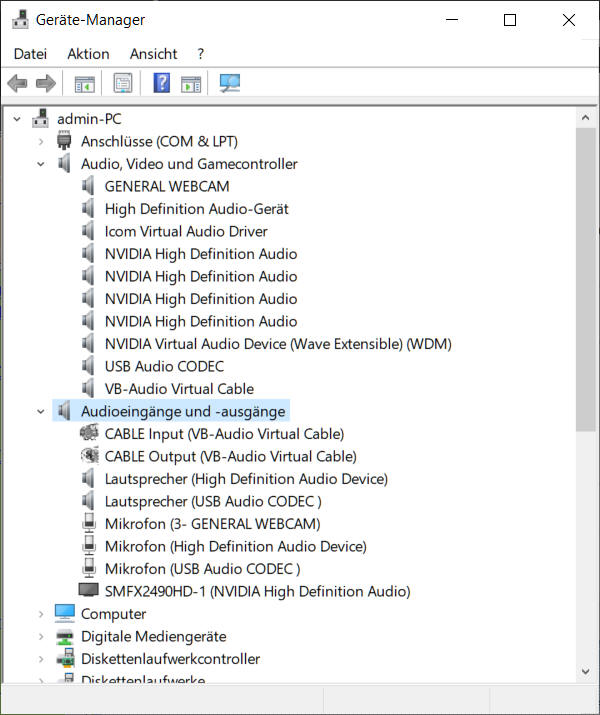Collapse the Audio, Video und Gamecontroller node

[x=41, y=164]
